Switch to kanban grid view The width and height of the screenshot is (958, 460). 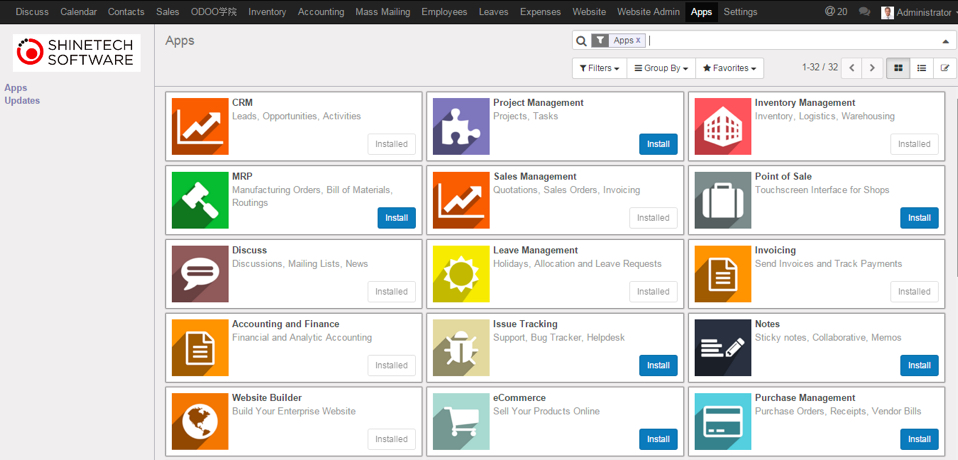[898, 68]
